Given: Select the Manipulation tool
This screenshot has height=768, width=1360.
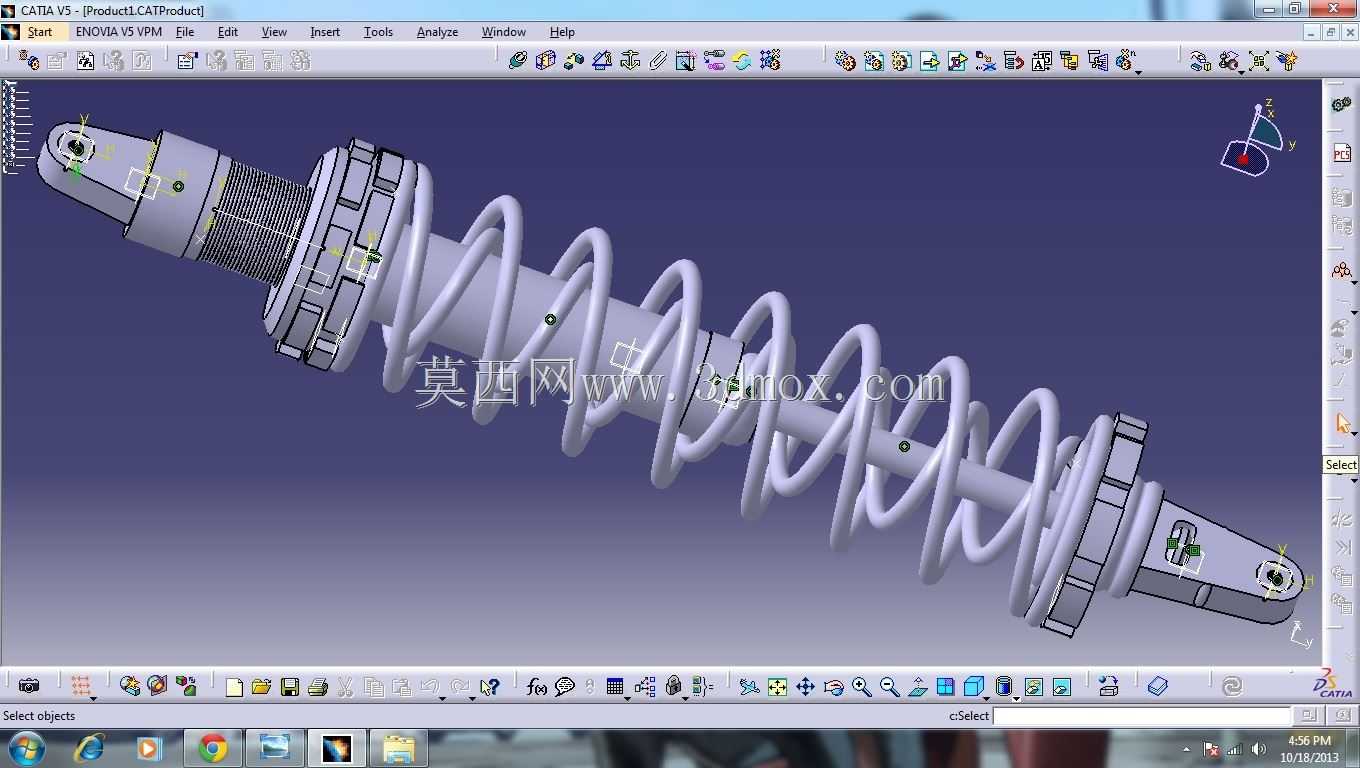Looking at the screenshot, I should pyautogui.click(x=1201, y=61).
